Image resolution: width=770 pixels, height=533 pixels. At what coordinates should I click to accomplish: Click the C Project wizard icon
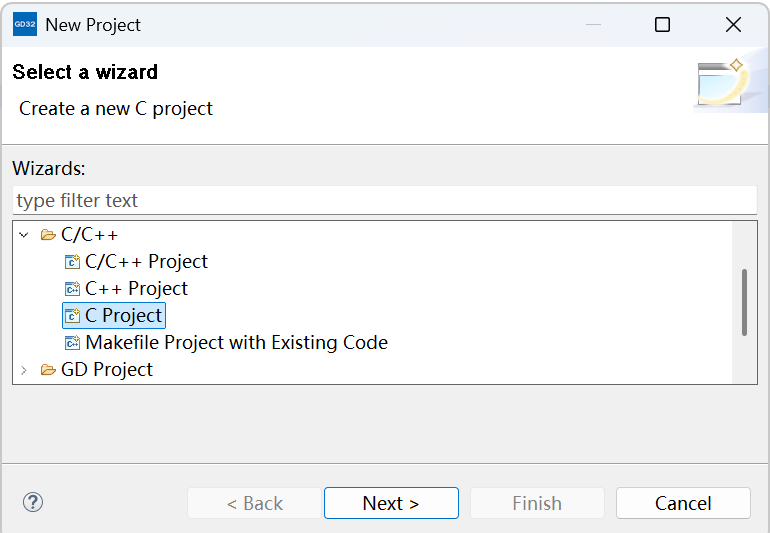[x=72, y=316]
